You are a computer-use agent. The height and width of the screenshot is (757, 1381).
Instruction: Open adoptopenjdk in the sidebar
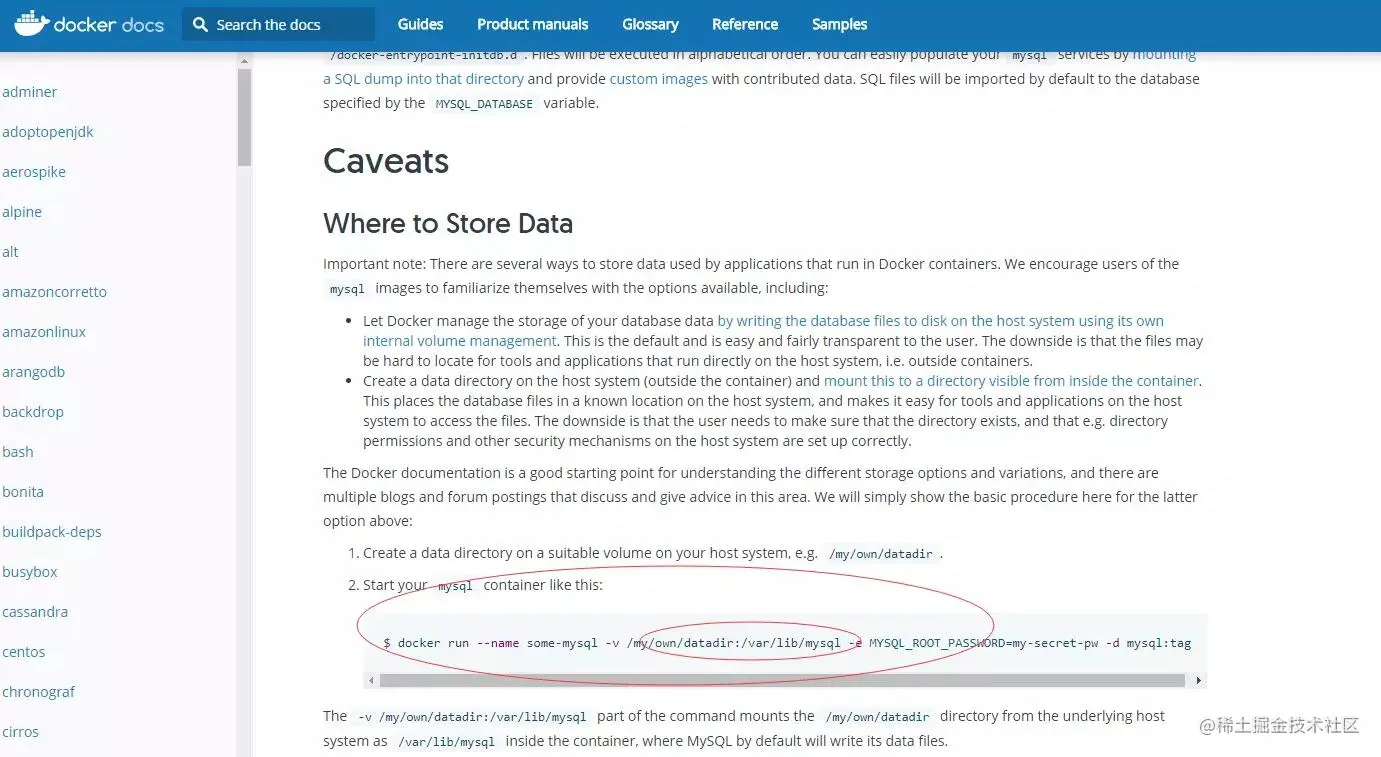click(x=48, y=132)
